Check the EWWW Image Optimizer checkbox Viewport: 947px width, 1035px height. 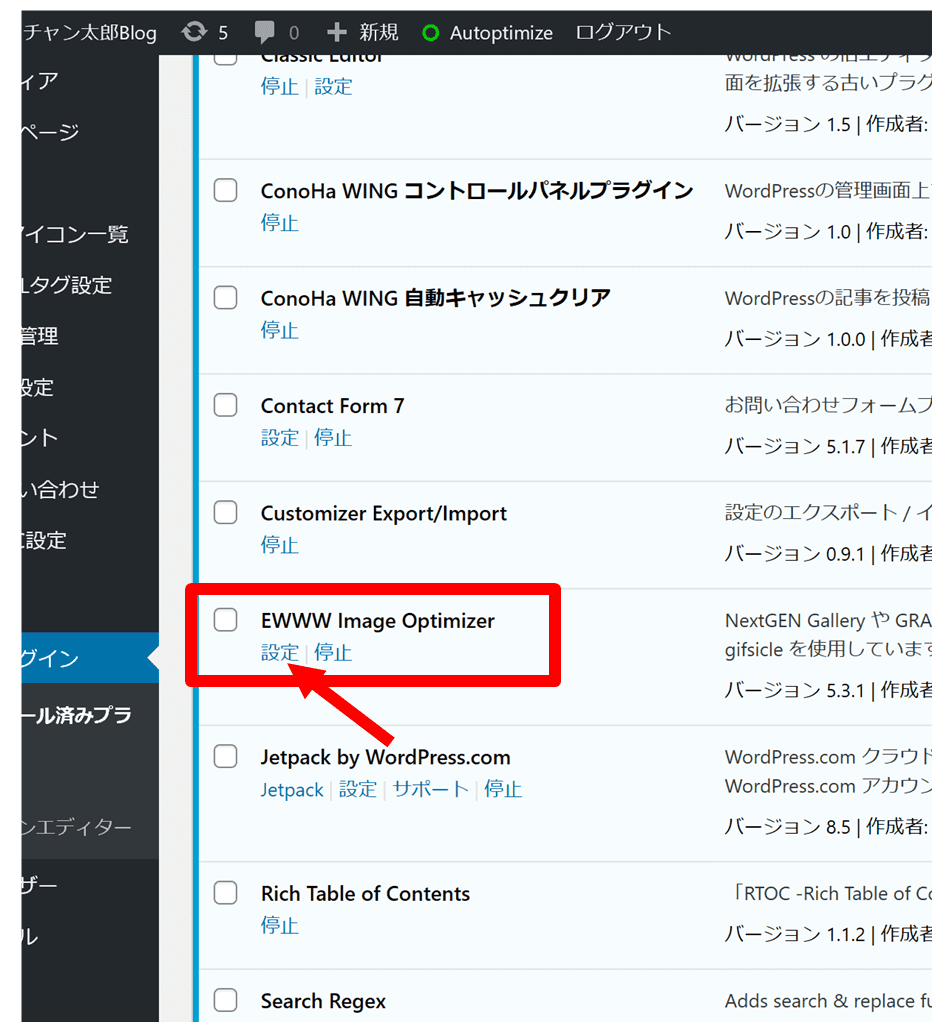226,620
